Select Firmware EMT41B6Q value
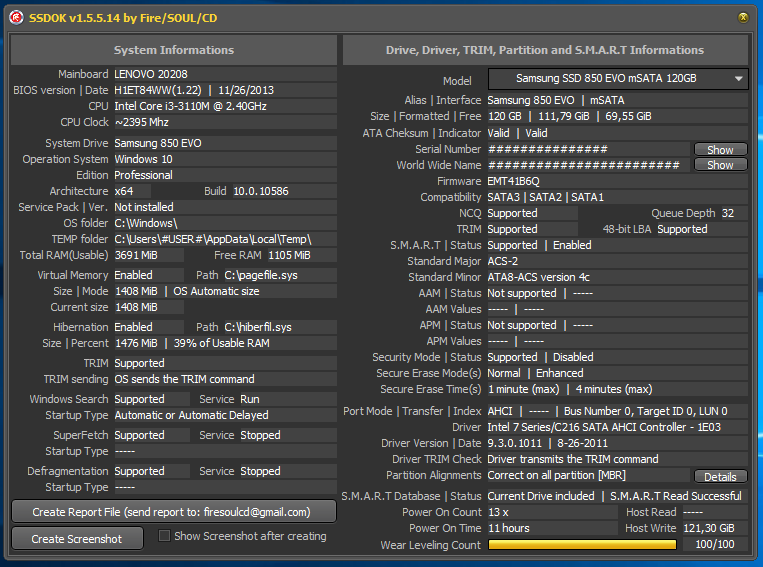 [x=513, y=181]
